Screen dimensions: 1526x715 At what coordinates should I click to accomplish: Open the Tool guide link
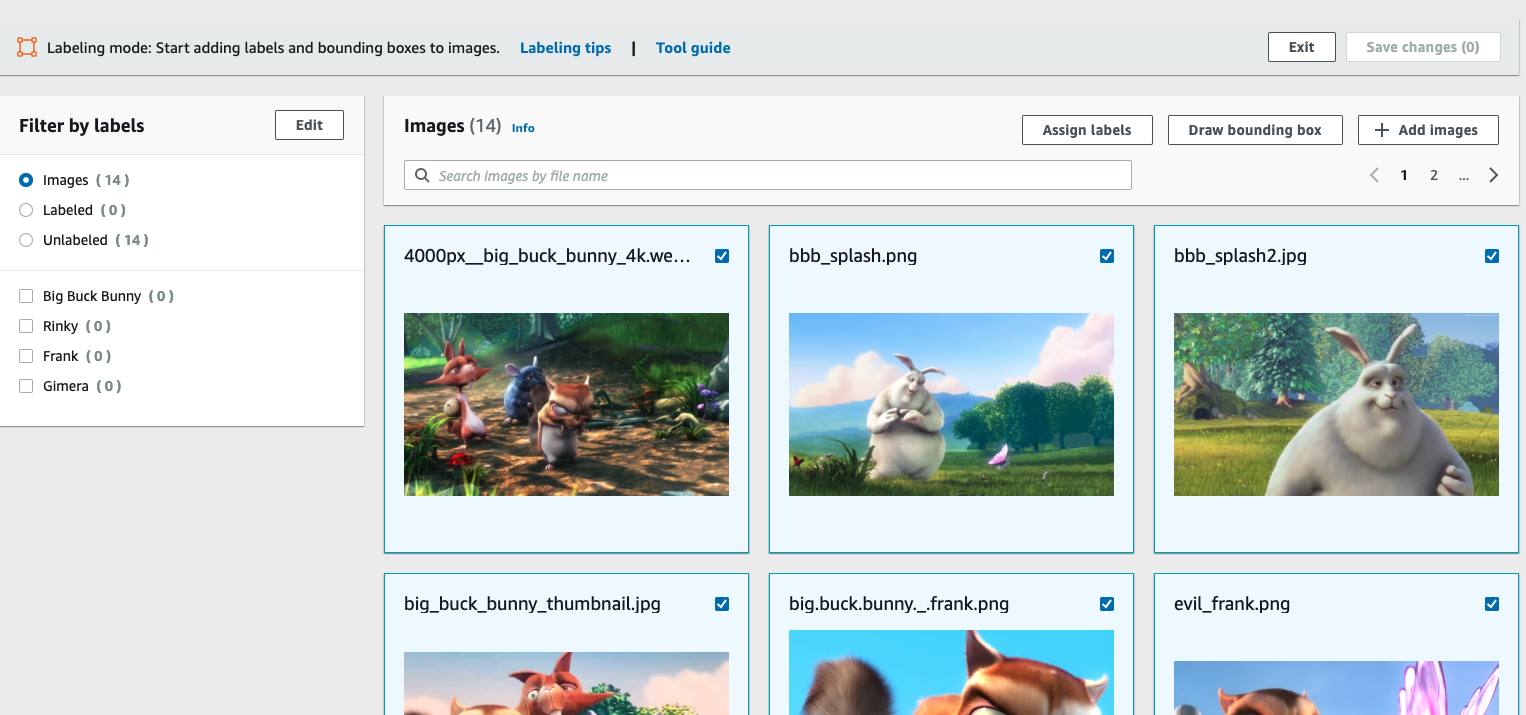click(x=692, y=48)
